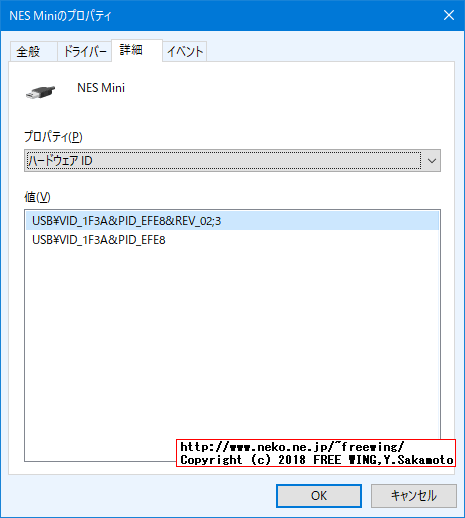Click the 値(V) label
Viewport: 465px width, 518px height.
point(37,197)
